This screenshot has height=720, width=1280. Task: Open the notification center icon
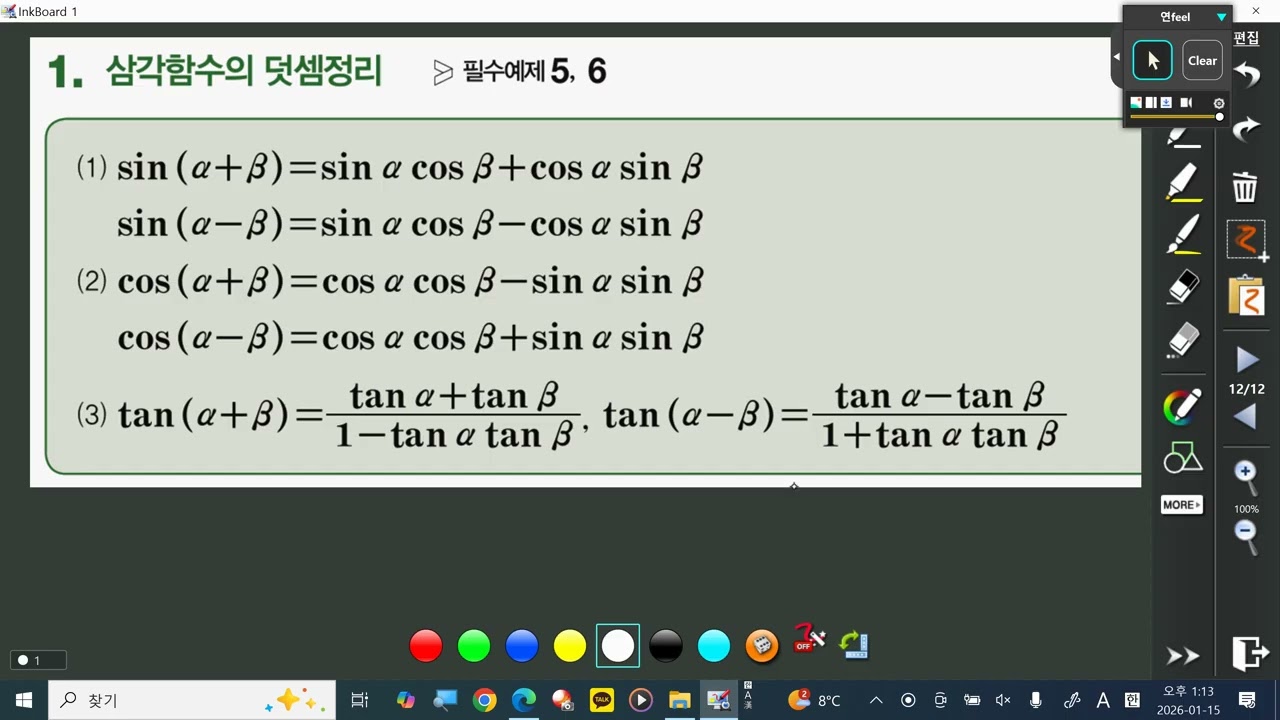click(1247, 700)
